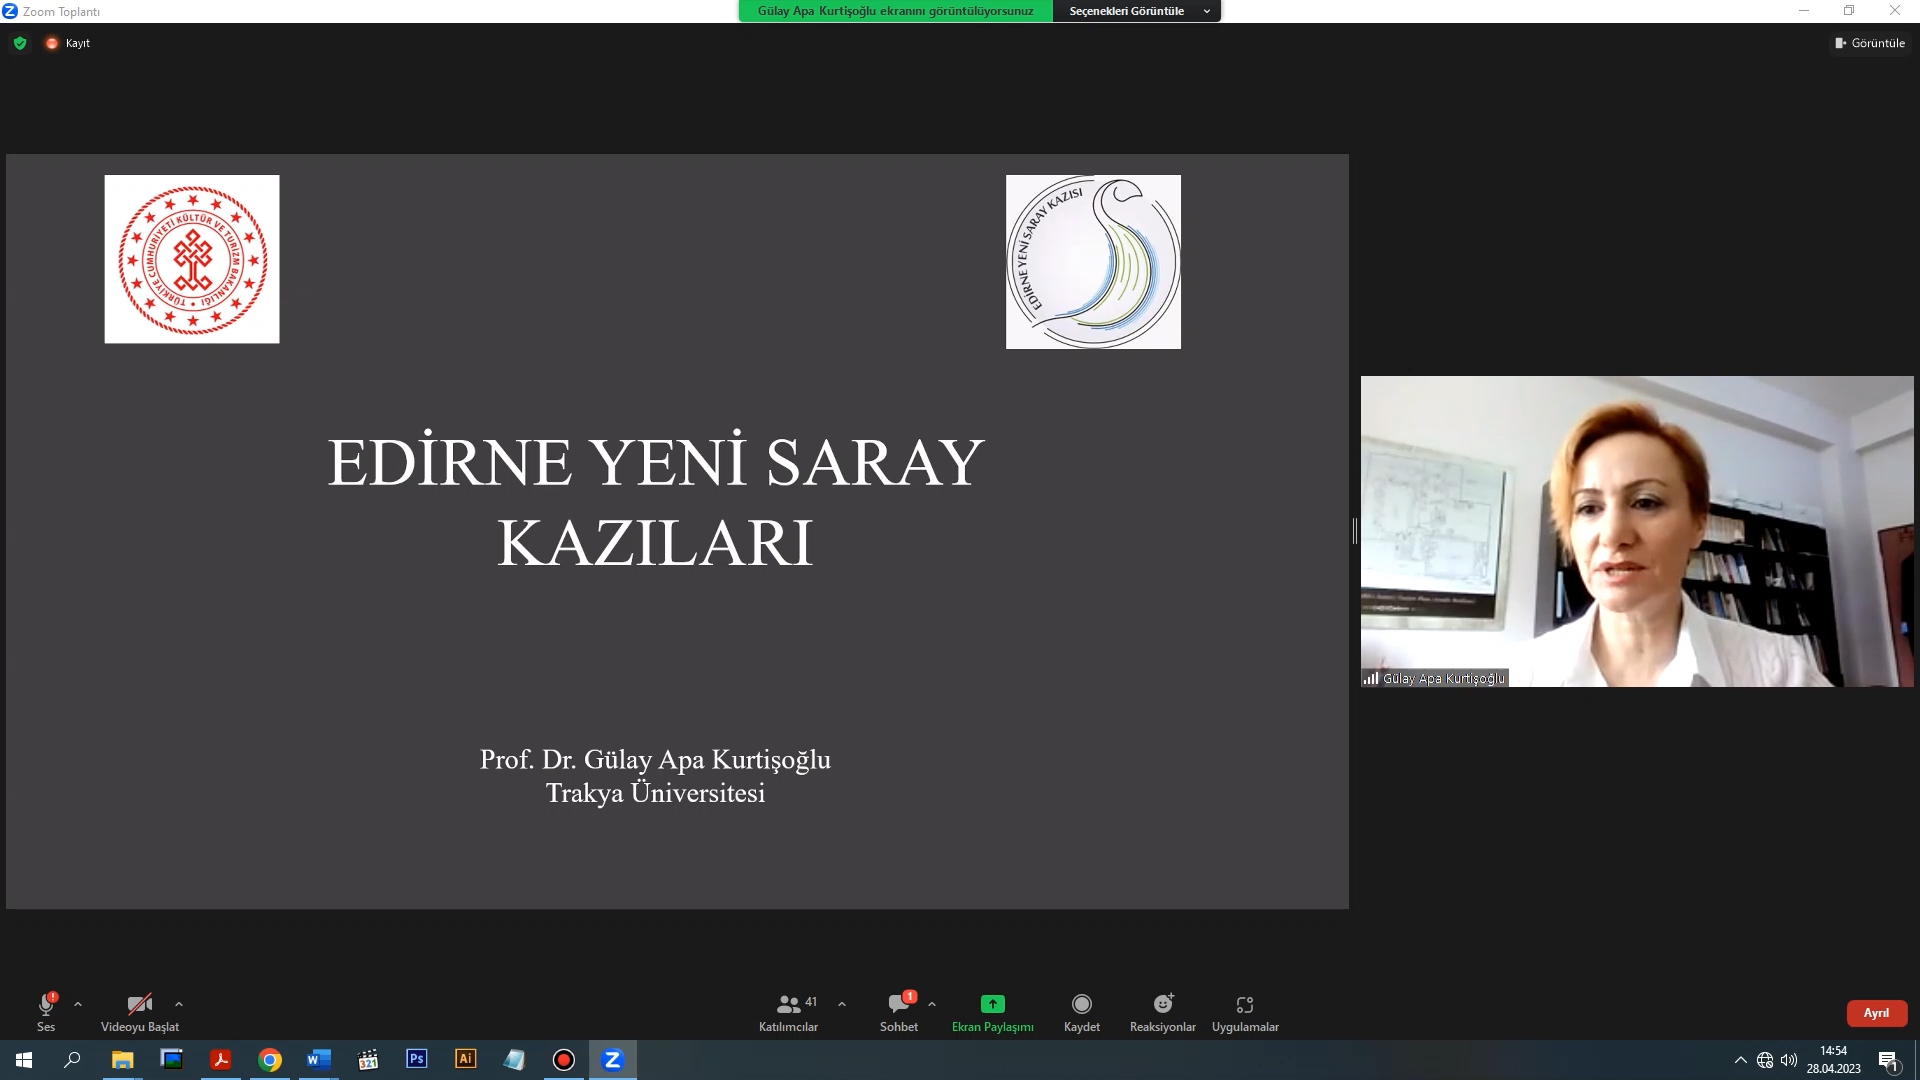This screenshot has height=1080, width=1920.
Task: Open the Windows Start menu
Action: (24, 1060)
